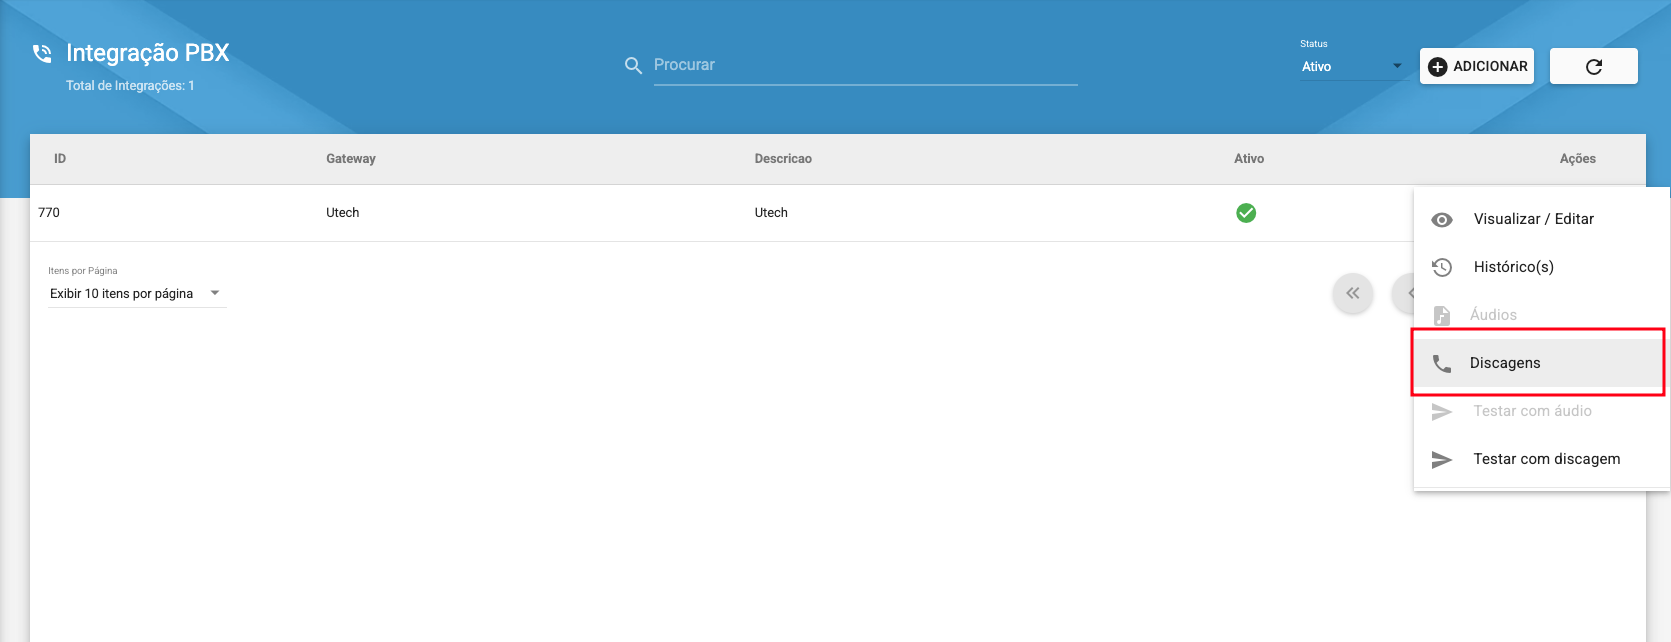The image size is (1671, 642).
Task: Go to first page with double-arrow button
Action: click(1352, 294)
